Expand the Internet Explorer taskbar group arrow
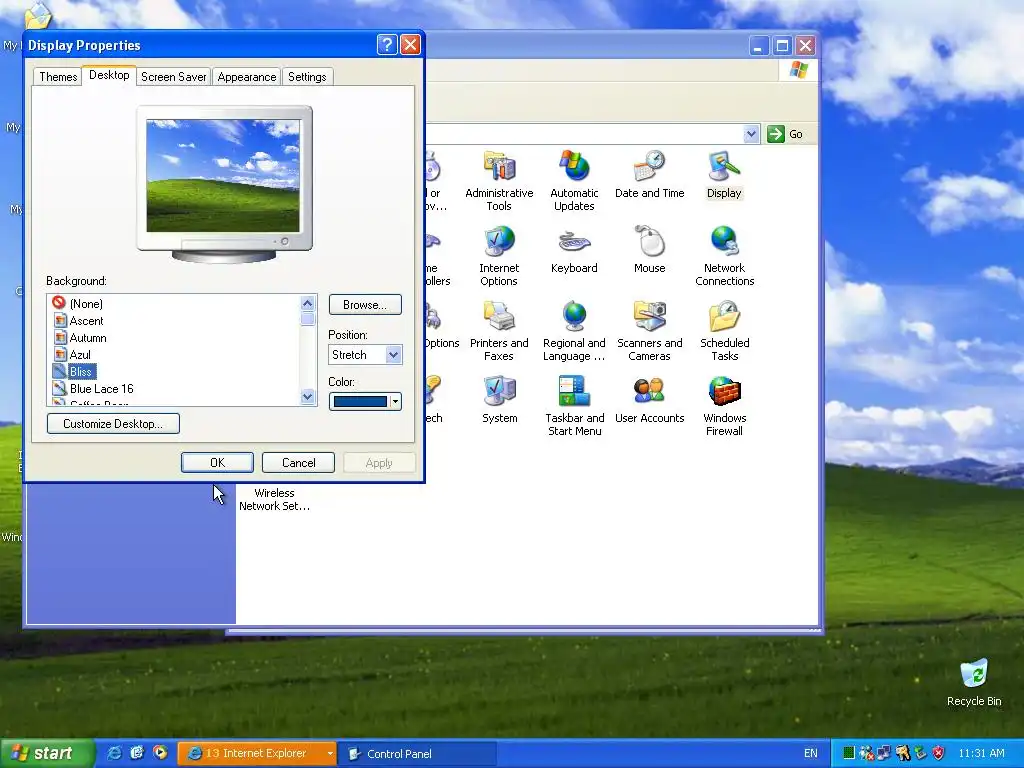The image size is (1024, 768). pyautogui.click(x=330, y=754)
